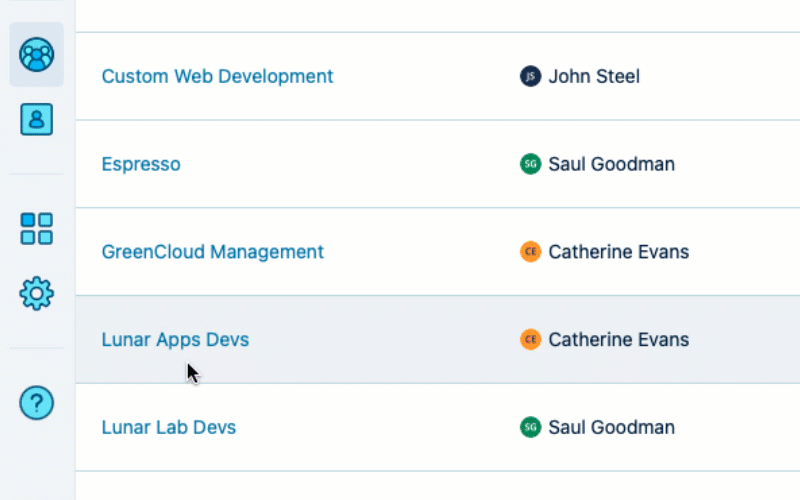Open Lunar Lab Devs team link

tap(169, 428)
